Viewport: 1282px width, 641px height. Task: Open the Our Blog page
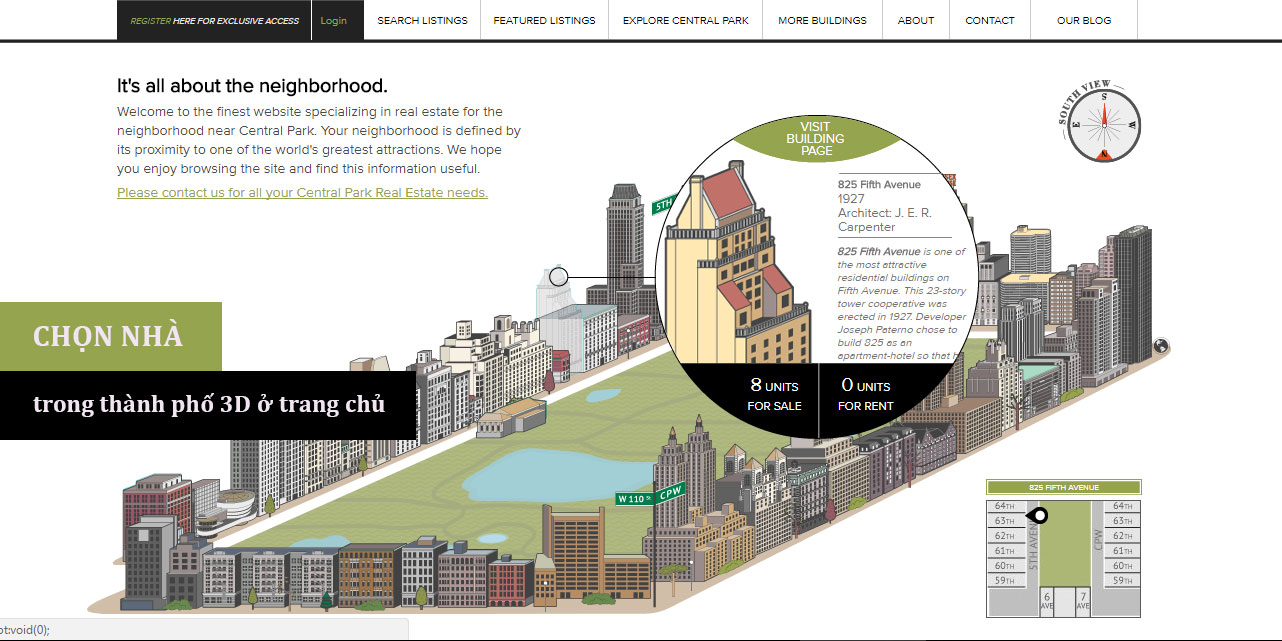(x=1084, y=20)
